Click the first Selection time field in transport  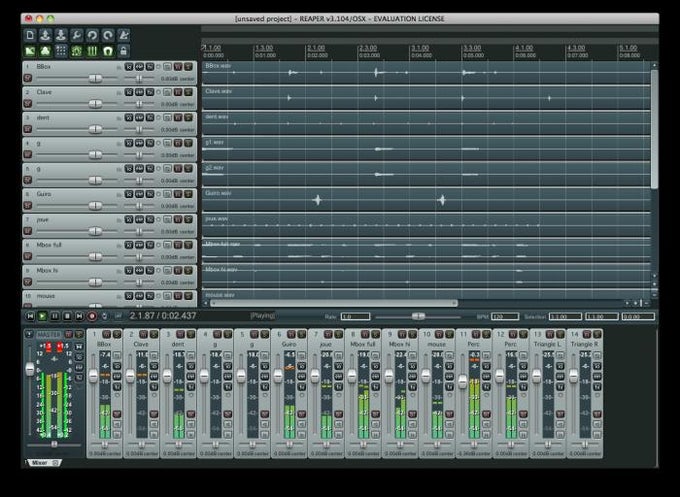(566, 317)
